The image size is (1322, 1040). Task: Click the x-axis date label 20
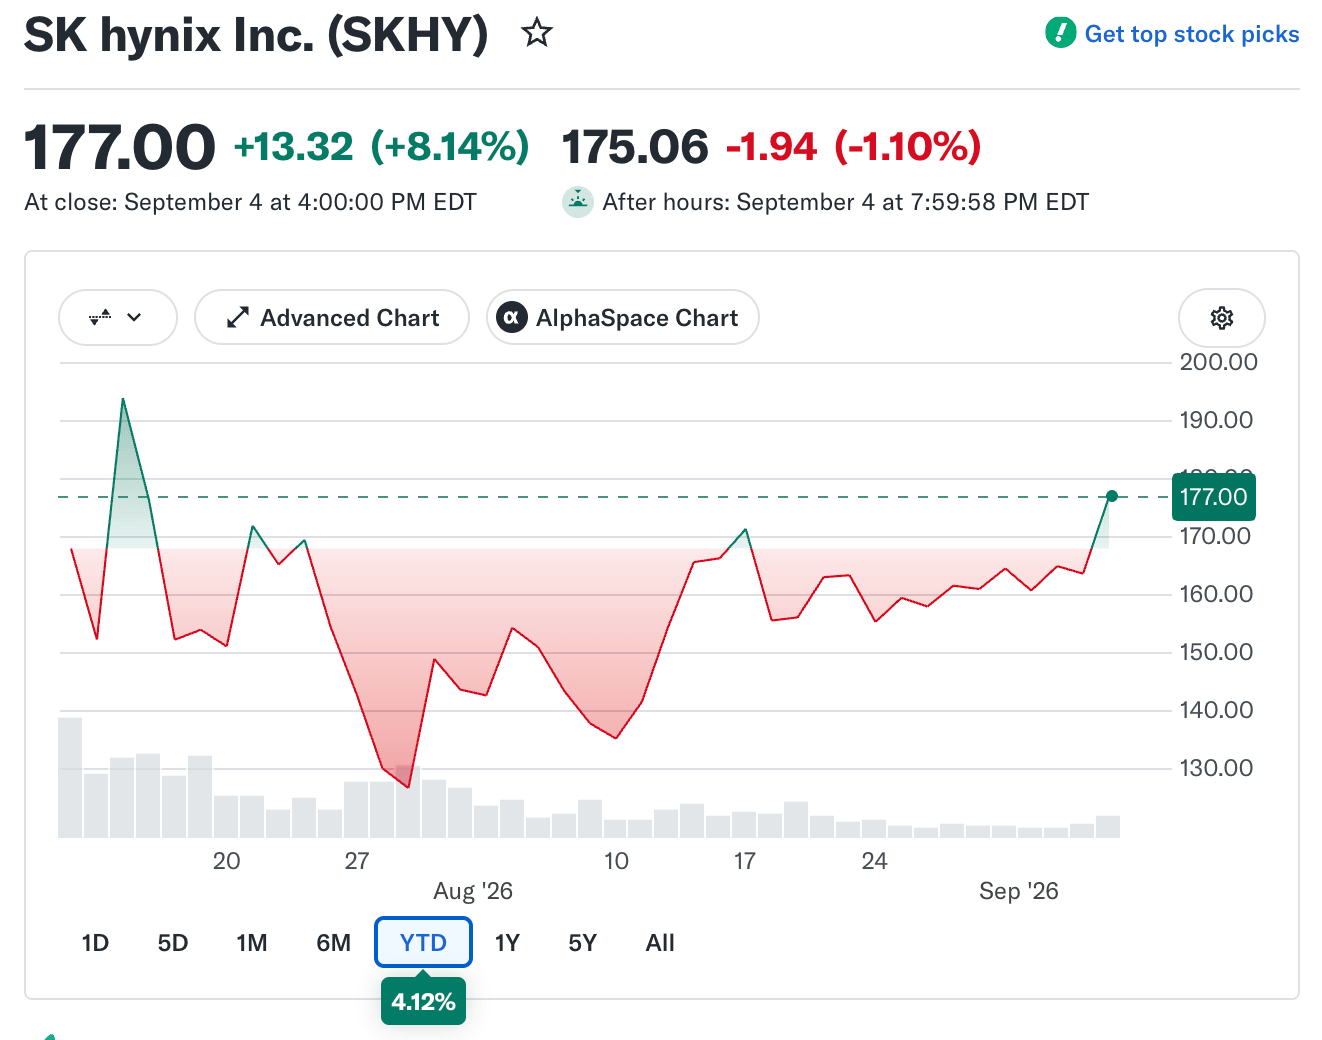(x=227, y=861)
